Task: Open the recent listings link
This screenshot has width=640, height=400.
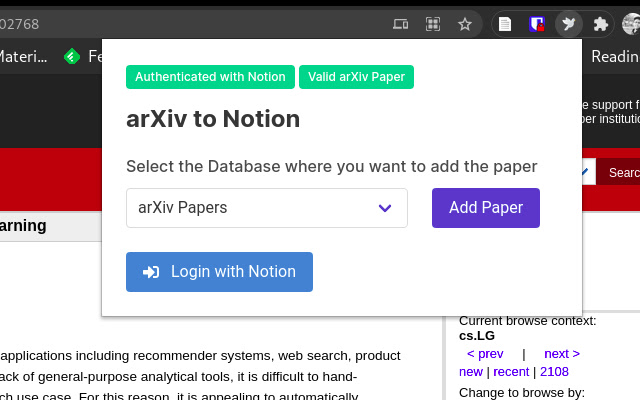Action: (511, 372)
